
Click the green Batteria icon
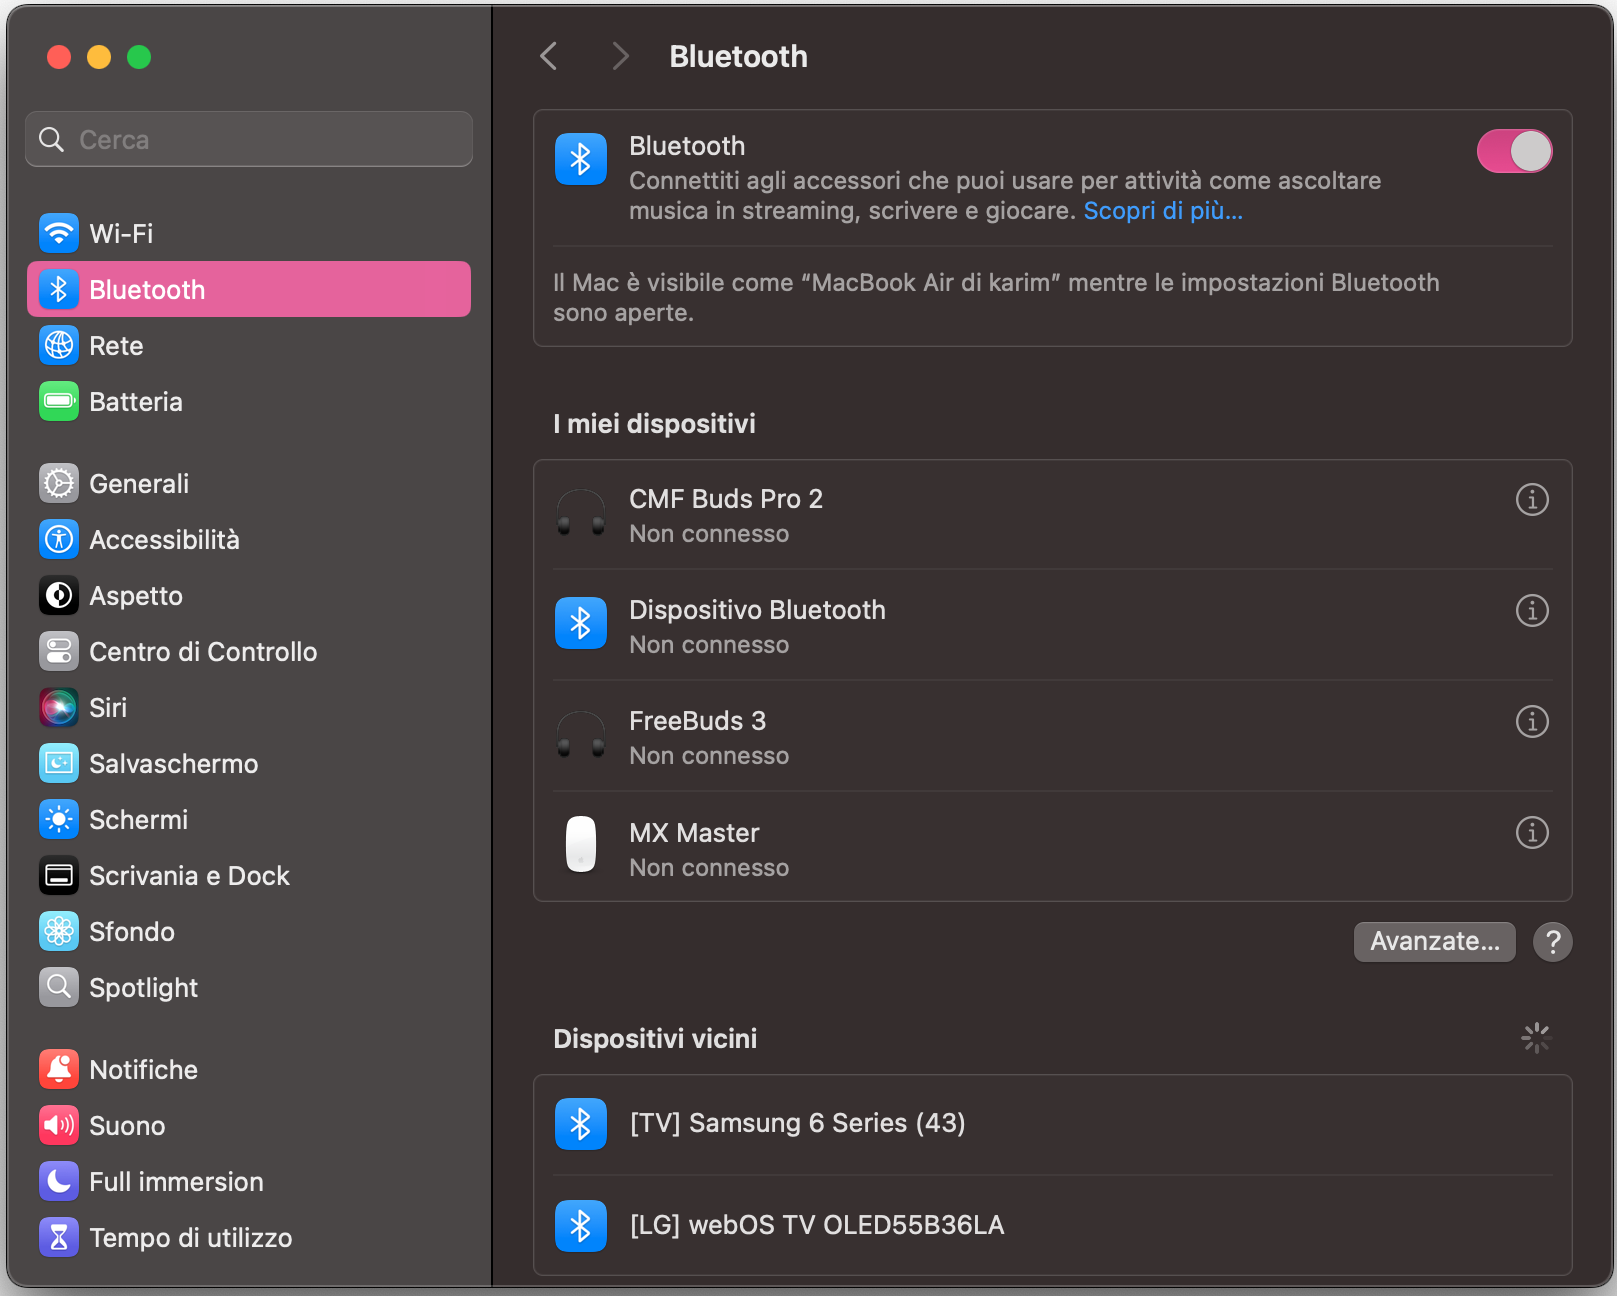59,401
